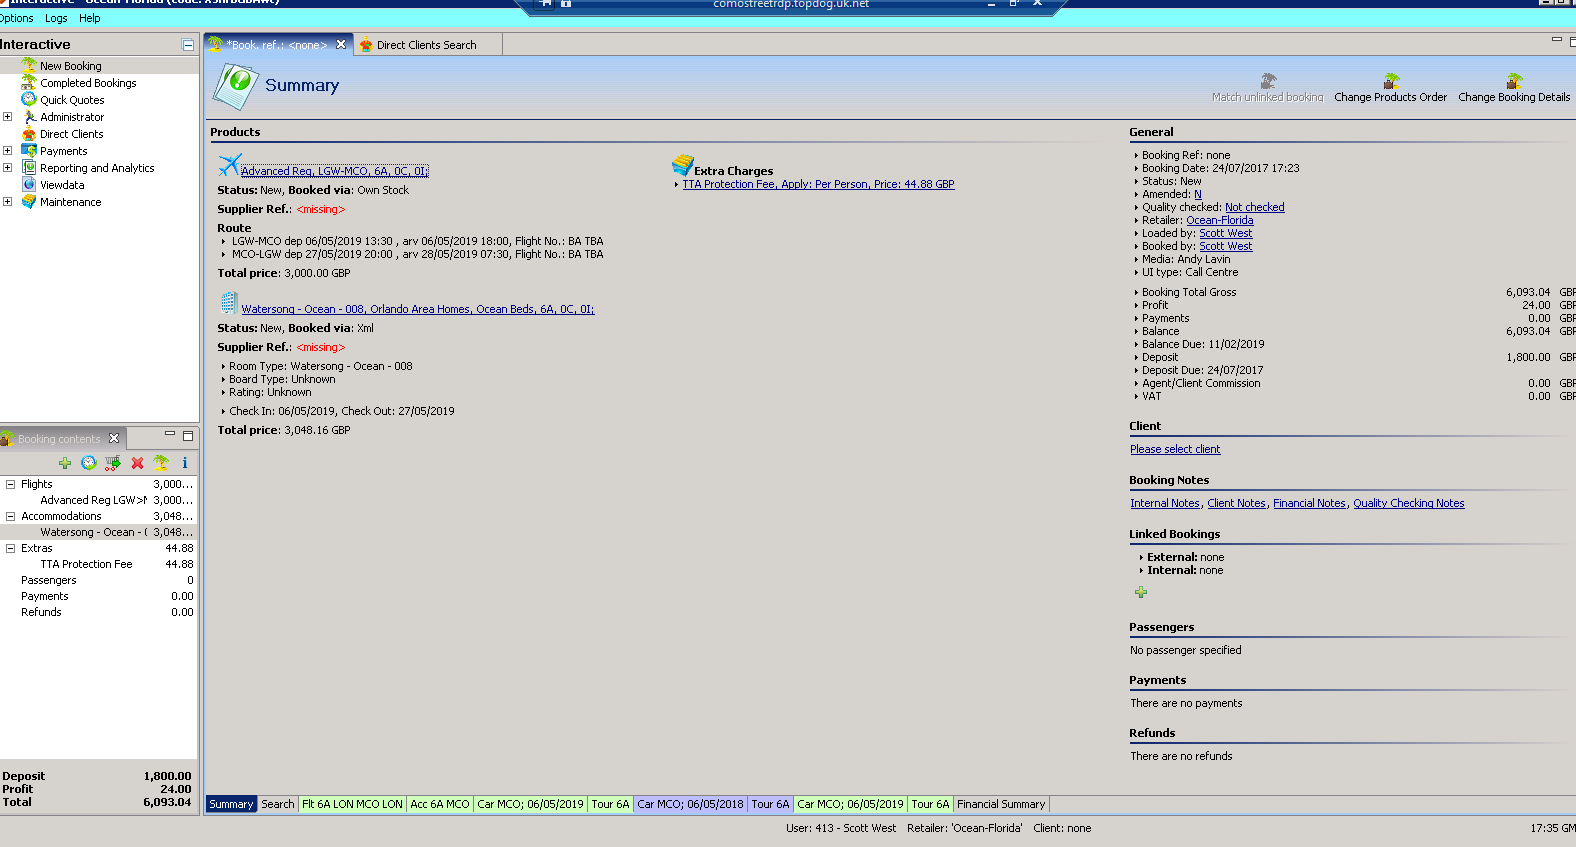Click the Direct Clients icon
Image resolution: width=1576 pixels, height=847 pixels.
pyautogui.click(x=29, y=133)
